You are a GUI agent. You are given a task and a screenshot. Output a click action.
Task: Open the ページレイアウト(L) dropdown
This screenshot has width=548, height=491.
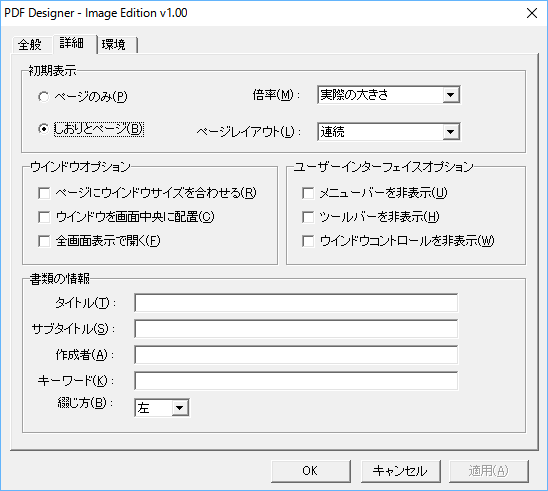[x=389, y=132]
